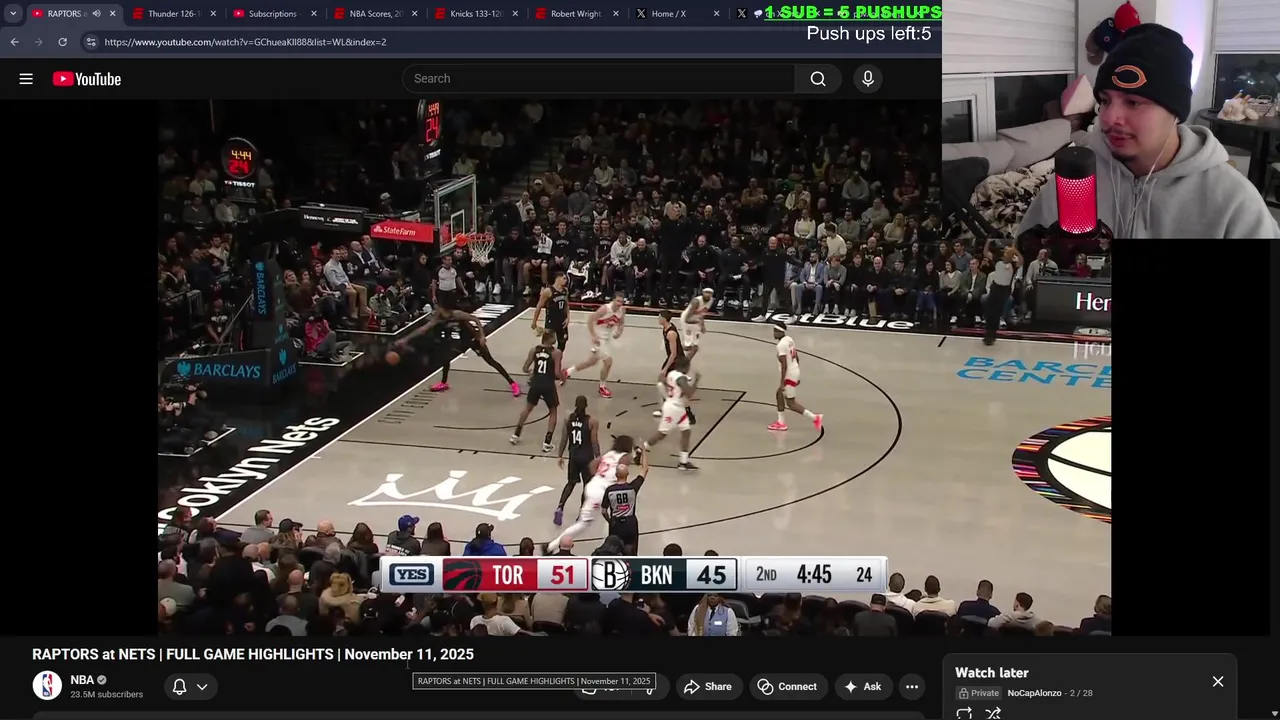
Task: Click the 23.5M subscribers text
Action: tap(106, 694)
